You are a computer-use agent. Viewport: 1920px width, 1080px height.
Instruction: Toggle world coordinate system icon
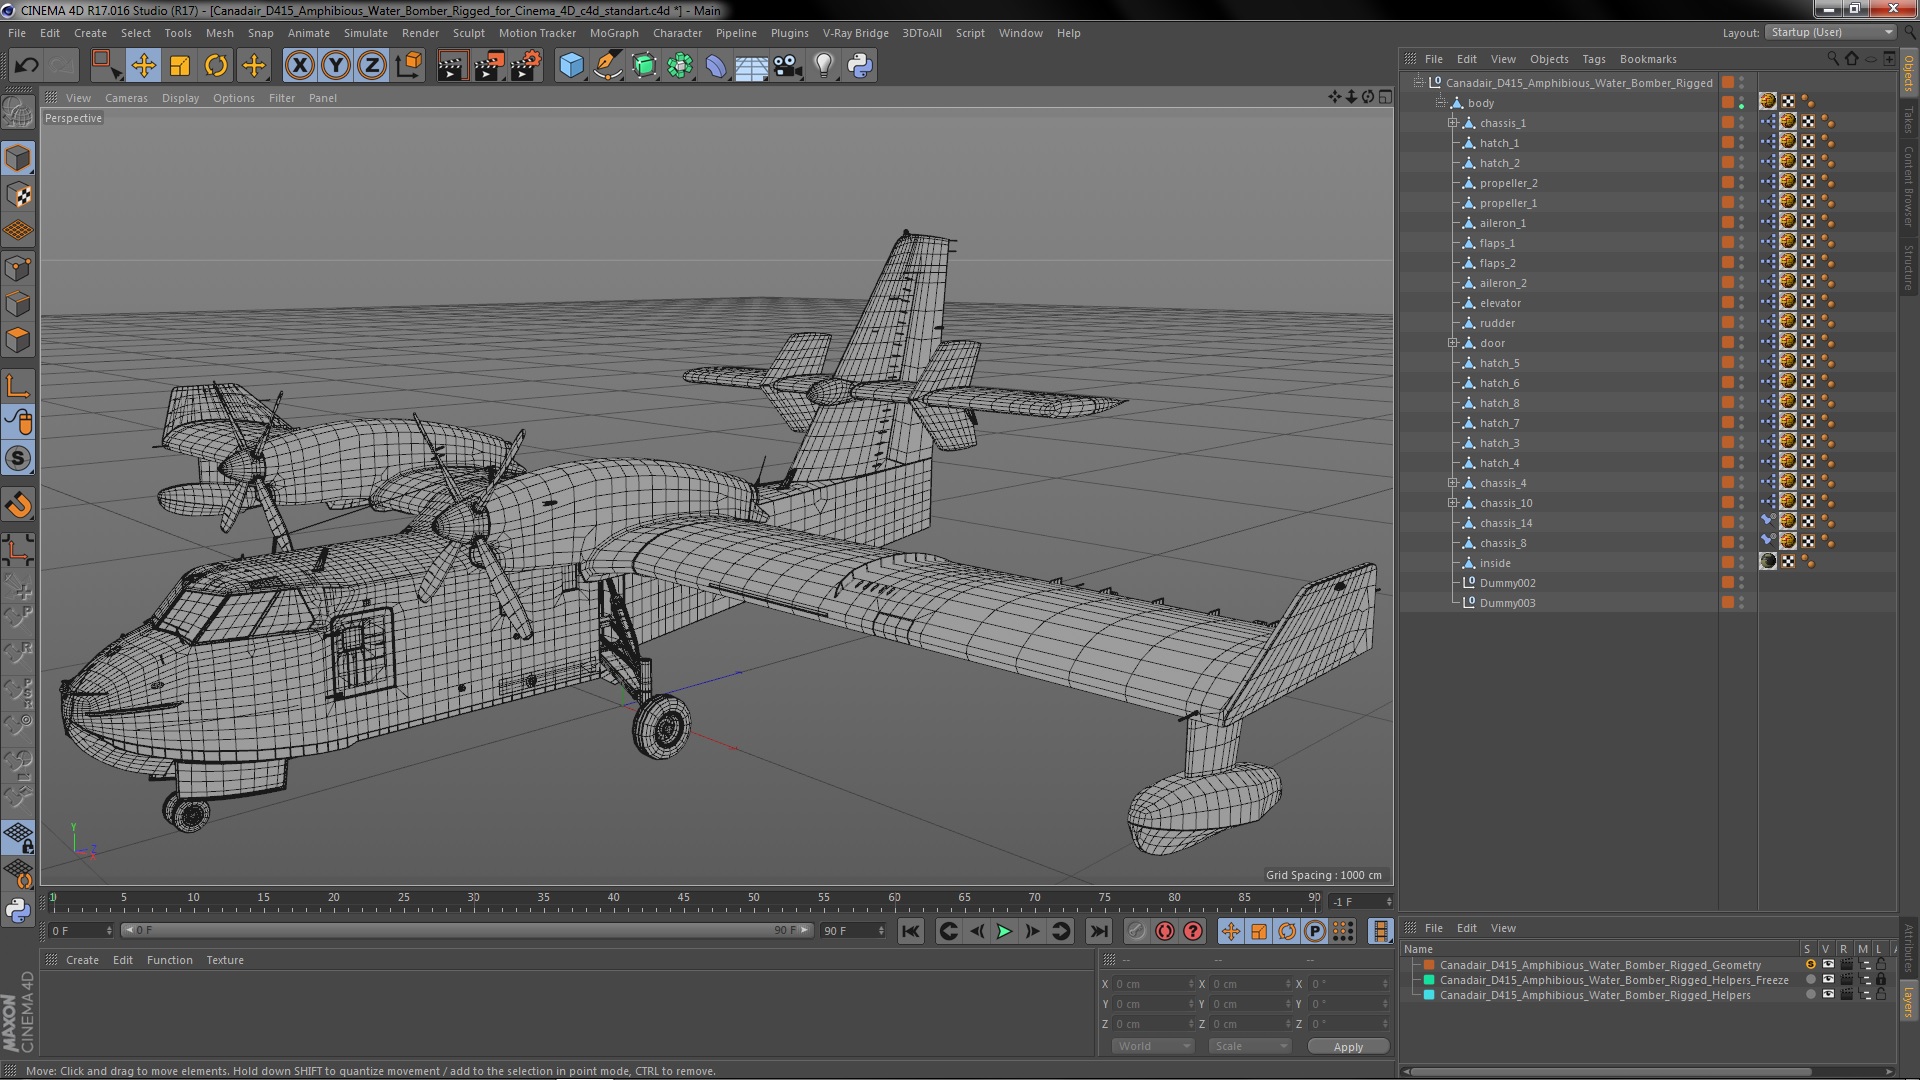click(x=409, y=66)
